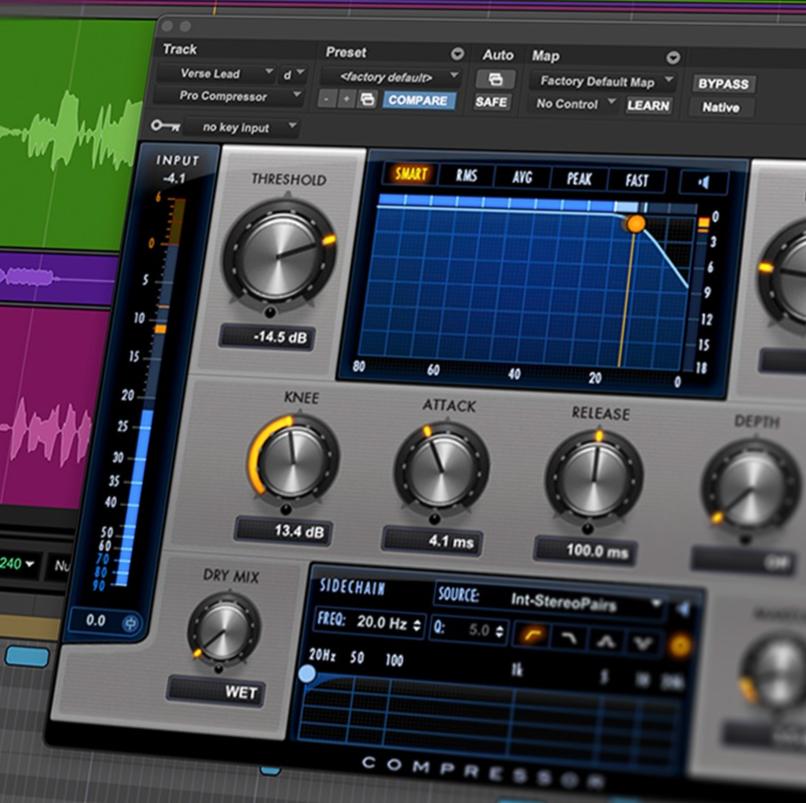Viewport: 806px width, 803px height.
Task: Toggle the automation SAFE button
Action: pos(491,102)
